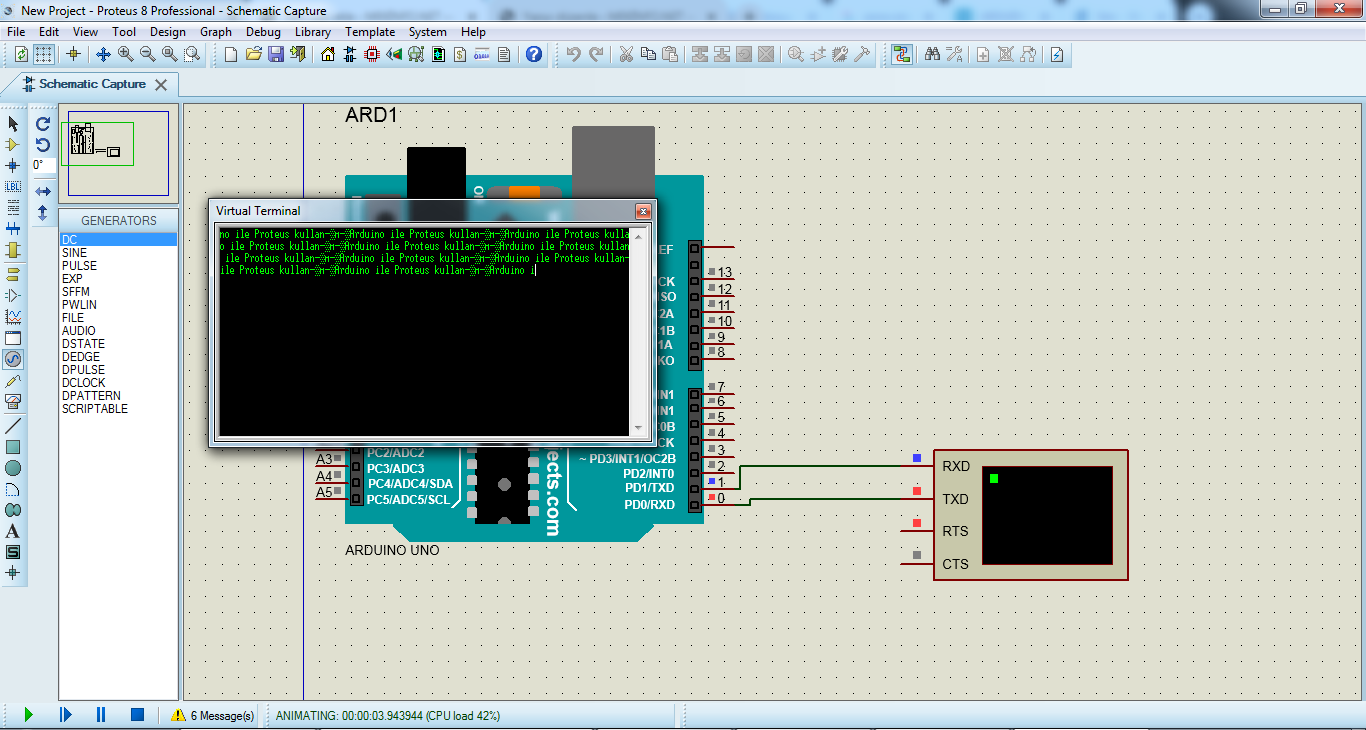1366x730 pixels.
Task: Open the Home Page icon
Action: click(328, 54)
